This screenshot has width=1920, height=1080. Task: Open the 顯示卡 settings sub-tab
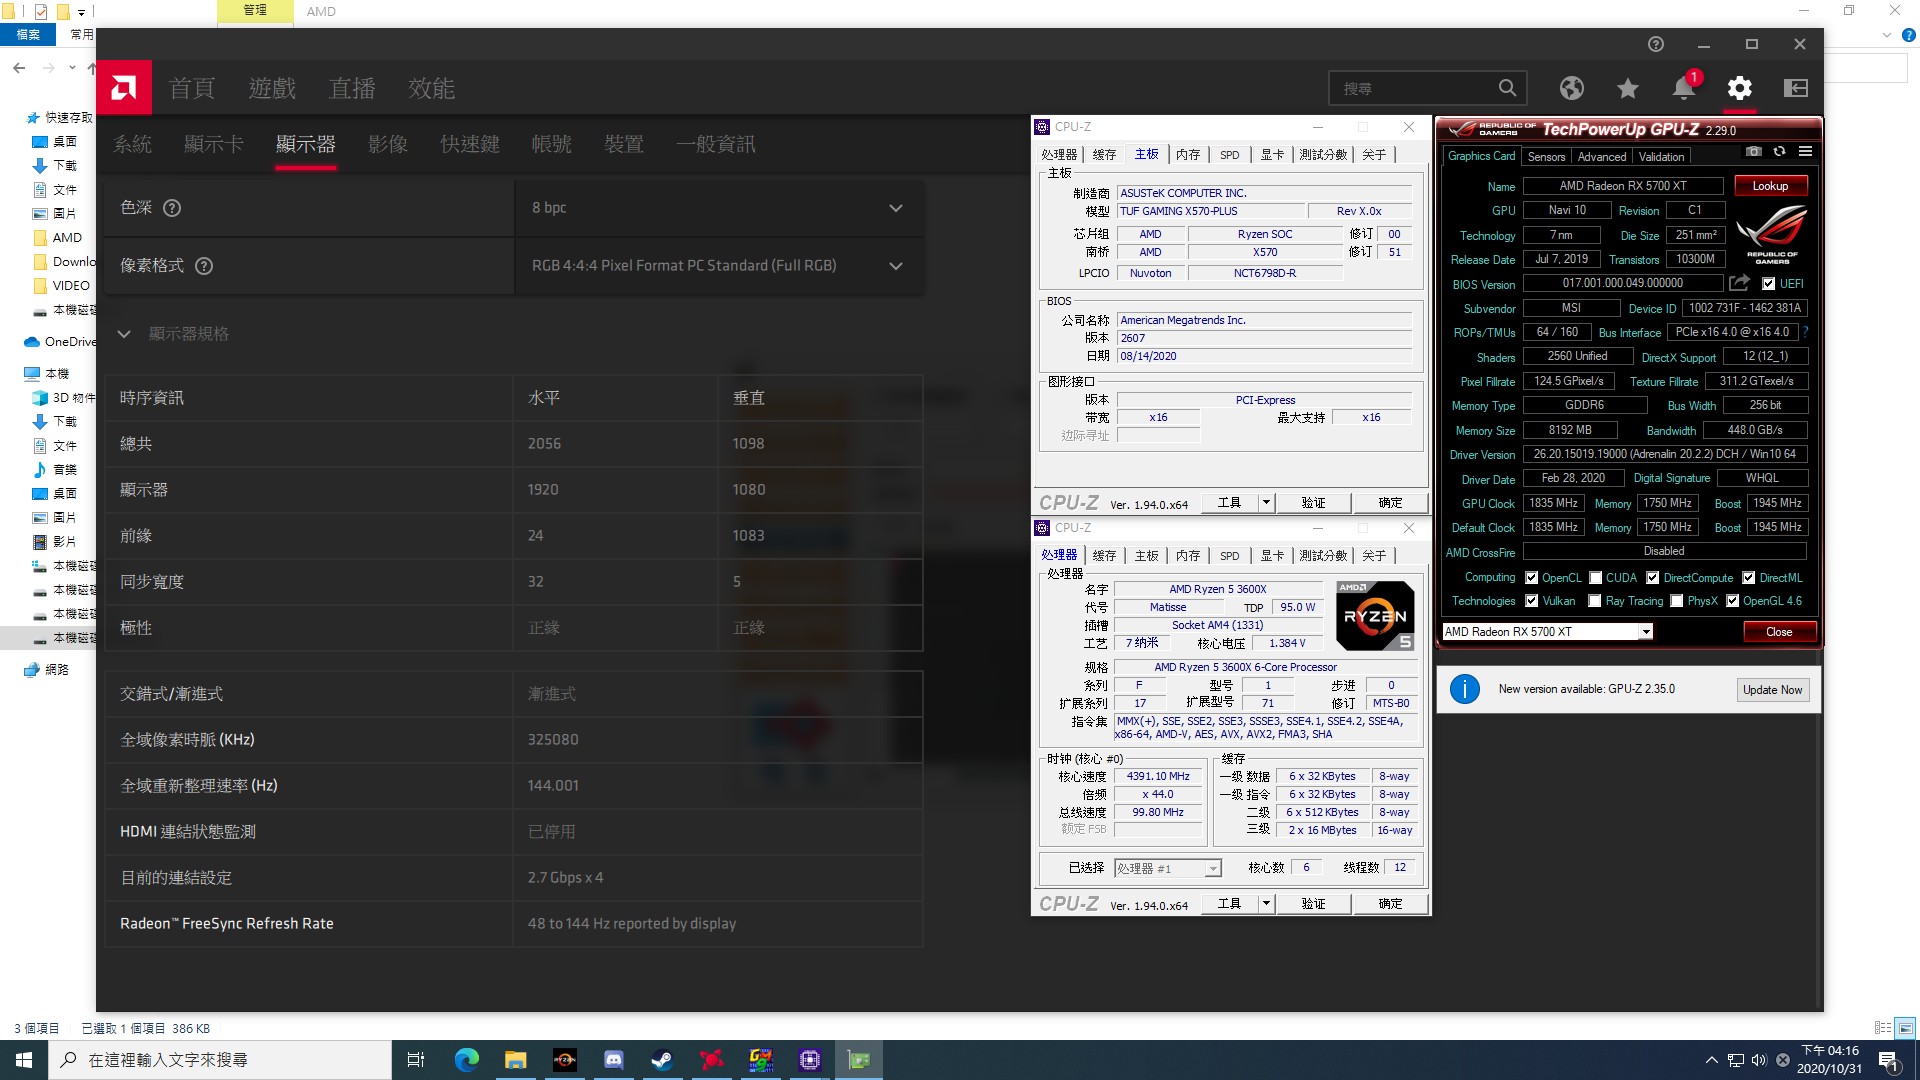click(214, 144)
